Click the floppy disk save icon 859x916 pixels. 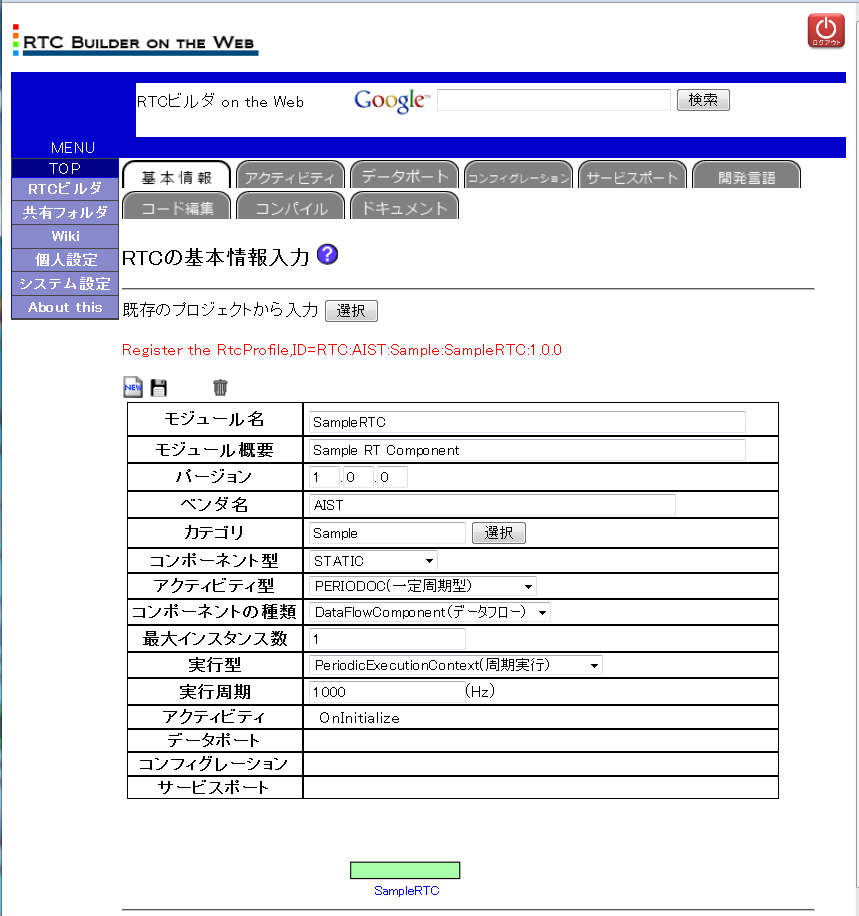pos(158,387)
